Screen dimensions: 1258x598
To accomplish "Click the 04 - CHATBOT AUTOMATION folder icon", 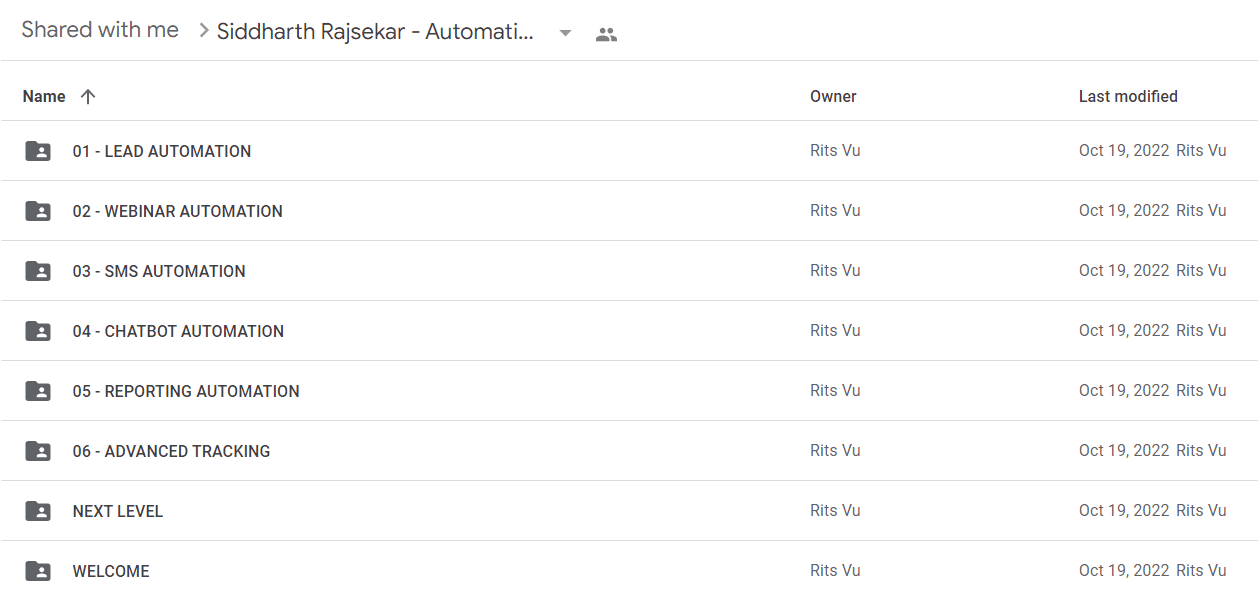I will [38, 331].
